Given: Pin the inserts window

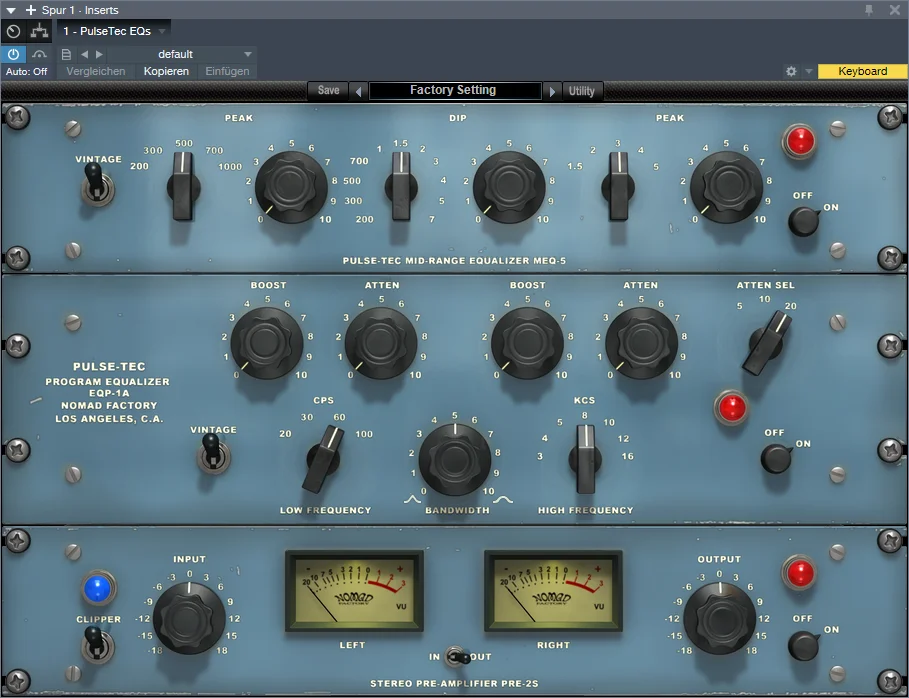Looking at the screenshot, I should click(x=869, y=10).
